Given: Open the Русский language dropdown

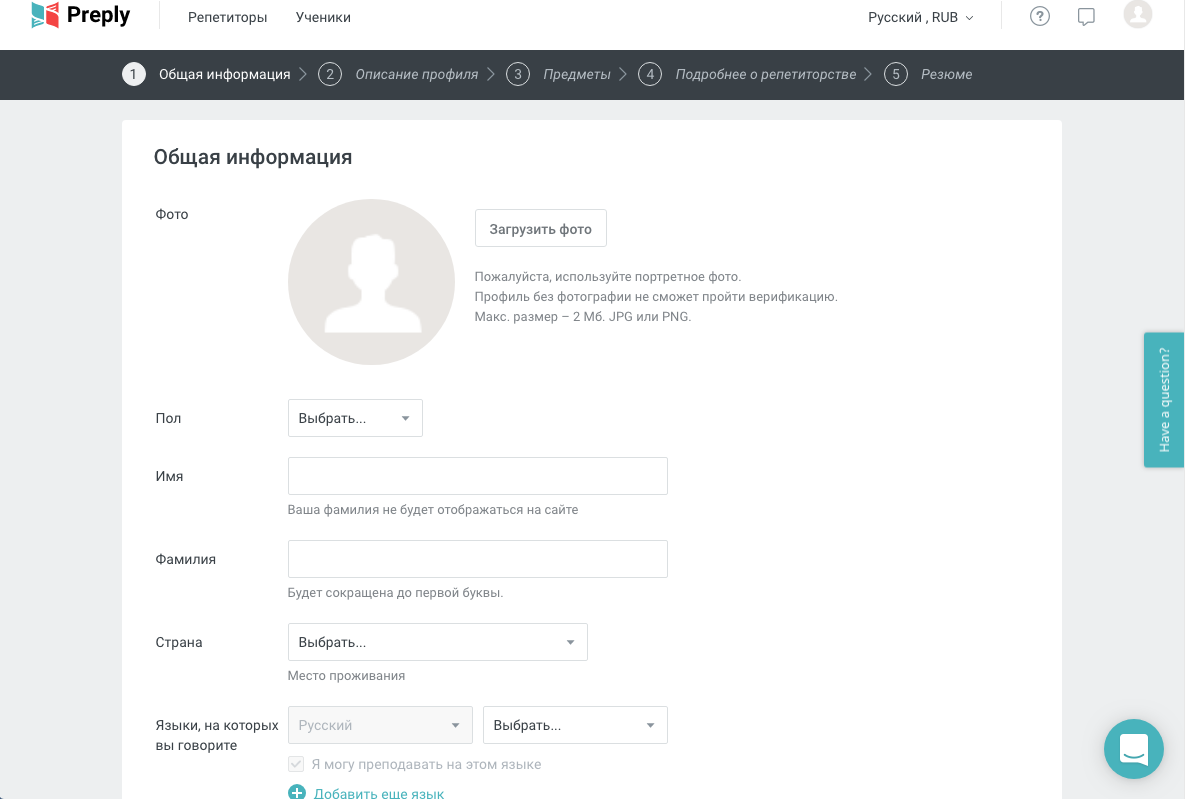Looking at the screenshot, I should click(x=380, y=725).
